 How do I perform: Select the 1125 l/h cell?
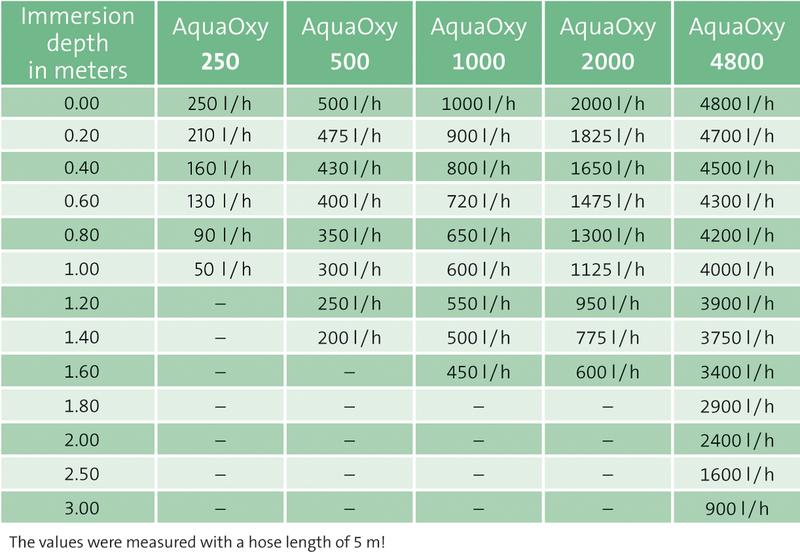(x=608, y=269)
